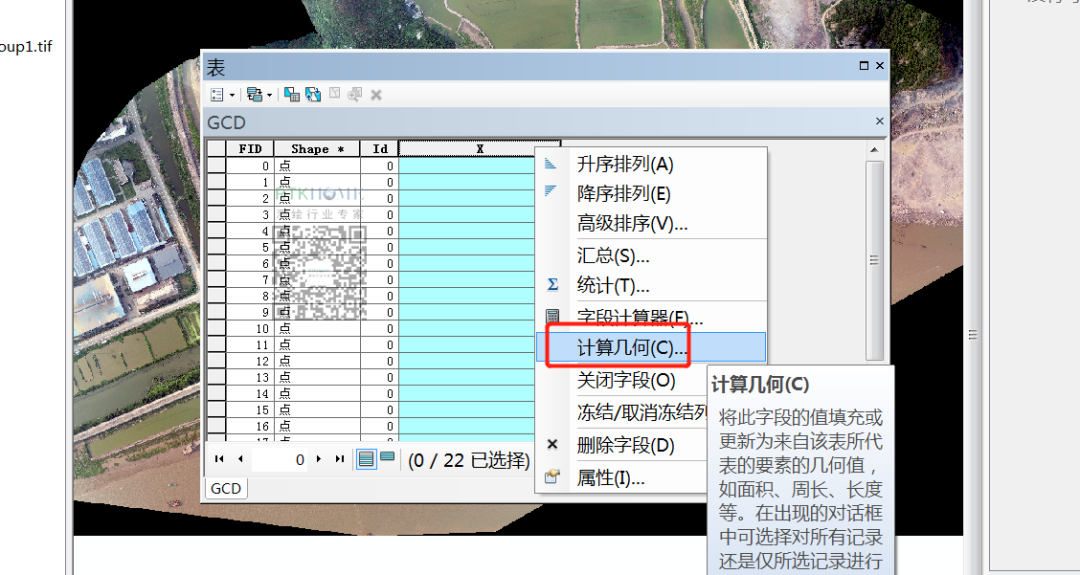Toggle Show selected records view
The width and height of the screenshot is (1080, 575).
[x=387, y=458]
